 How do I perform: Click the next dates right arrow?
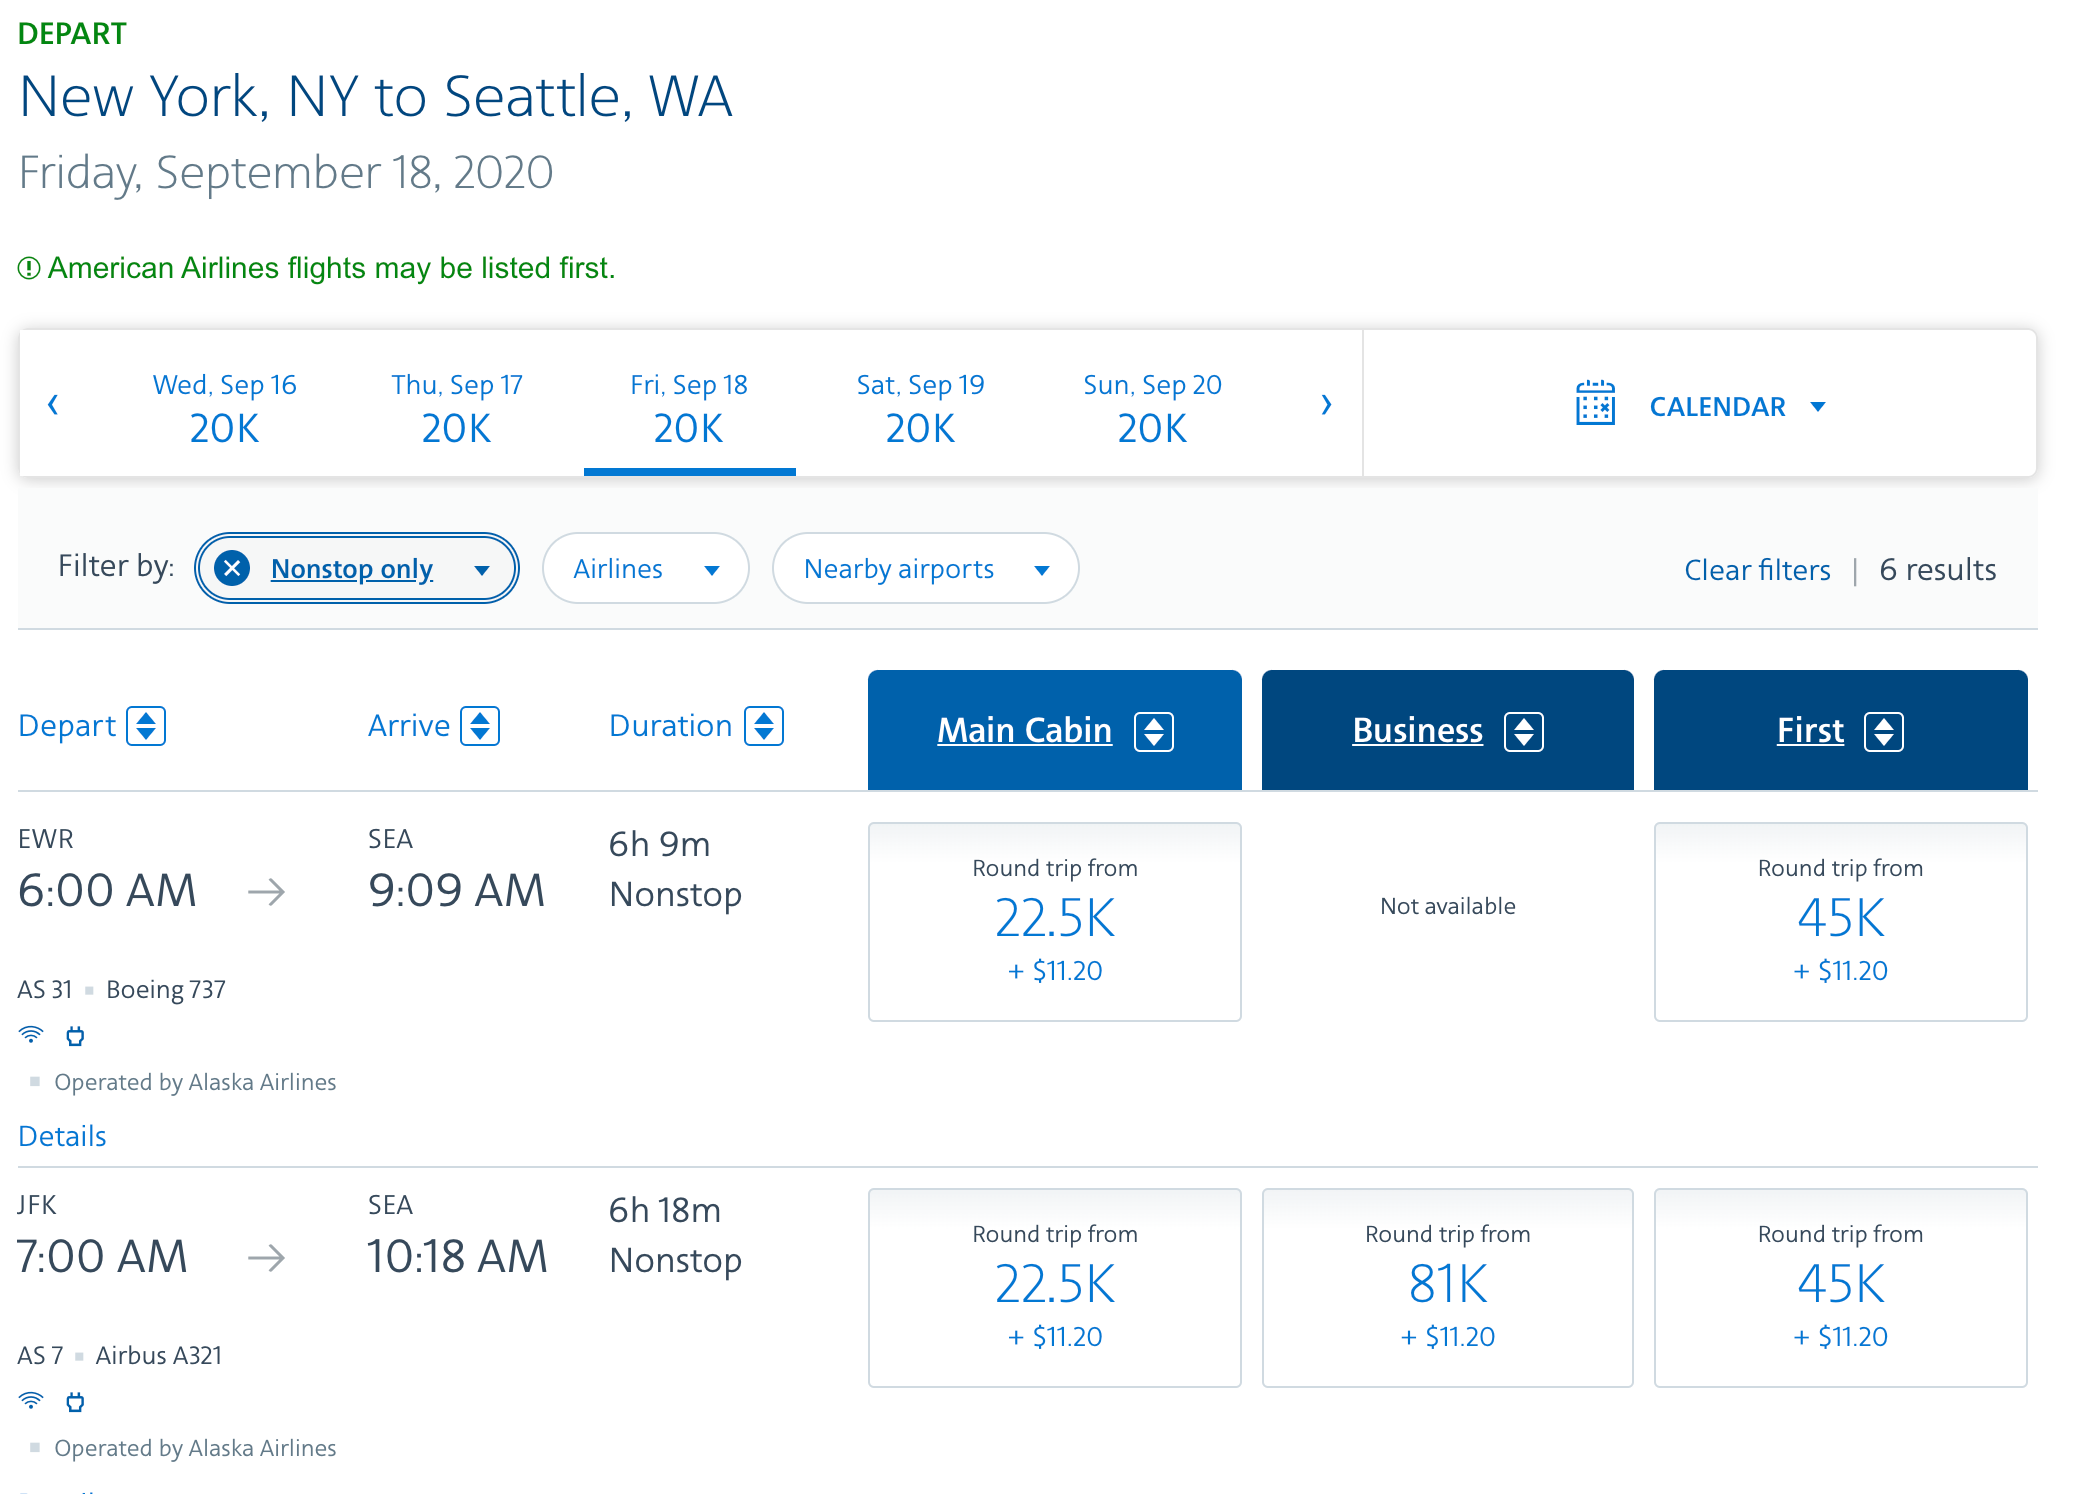[1326, 404]
